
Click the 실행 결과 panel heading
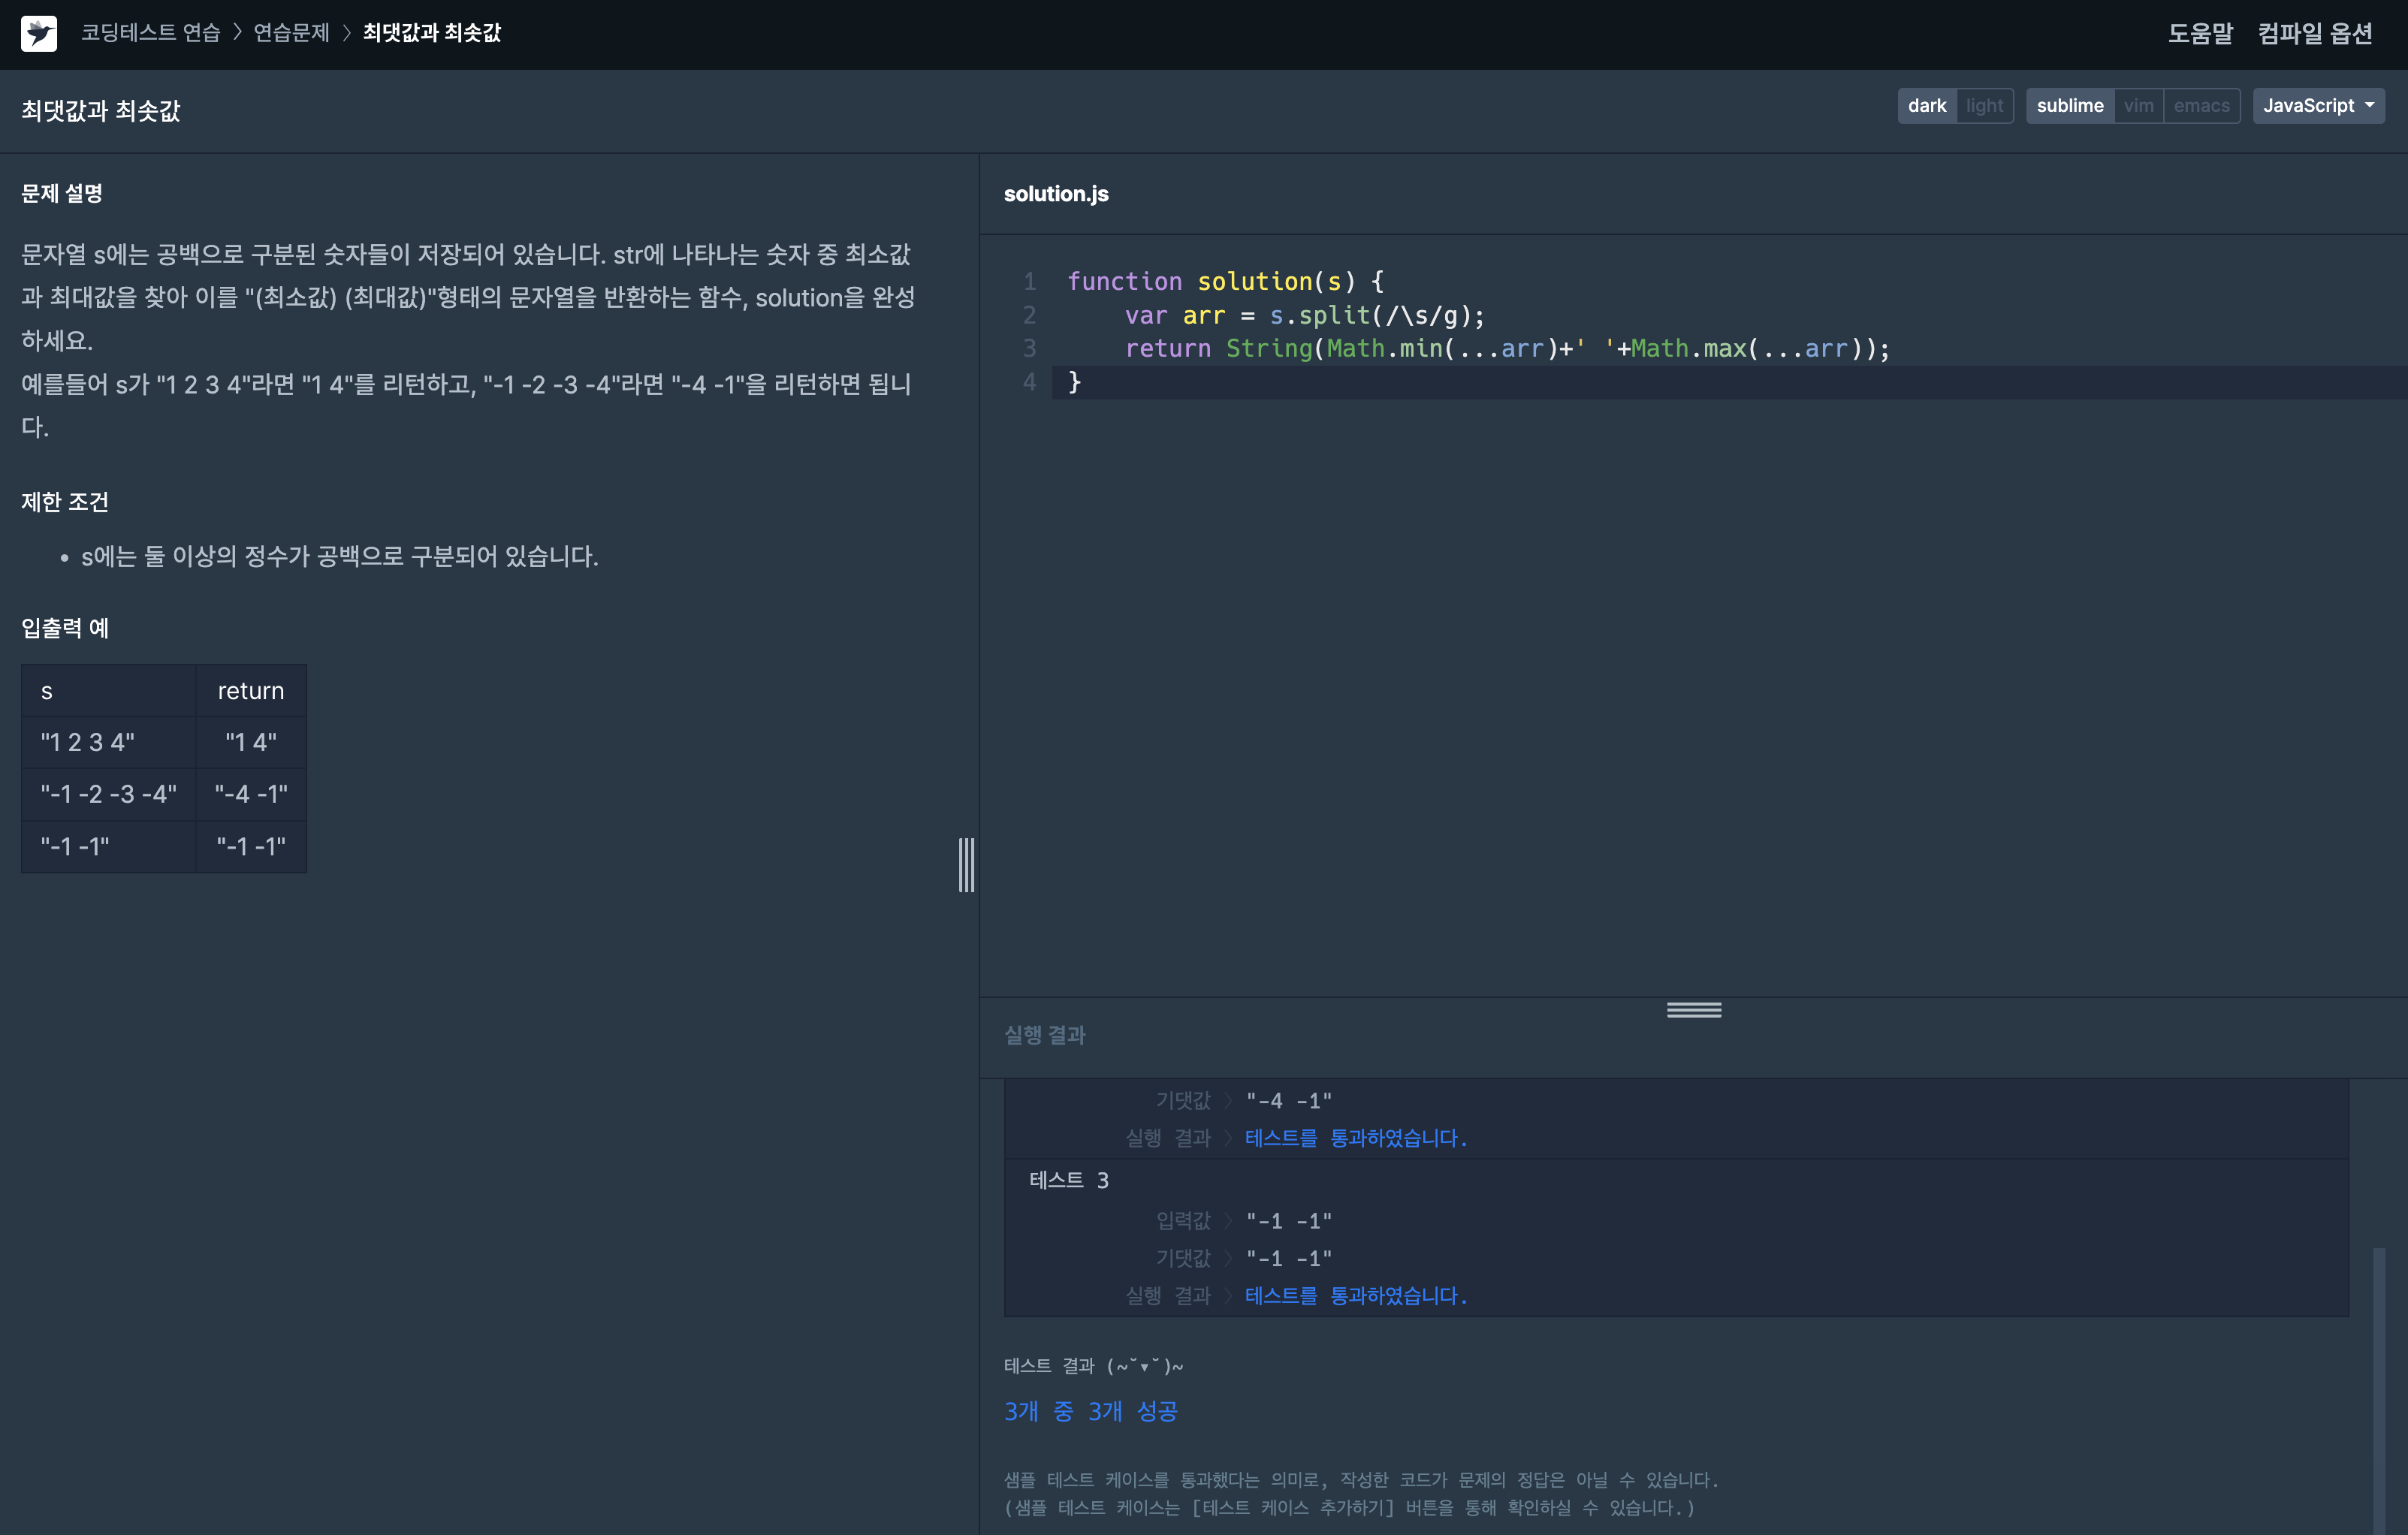pos(1045,1035)
